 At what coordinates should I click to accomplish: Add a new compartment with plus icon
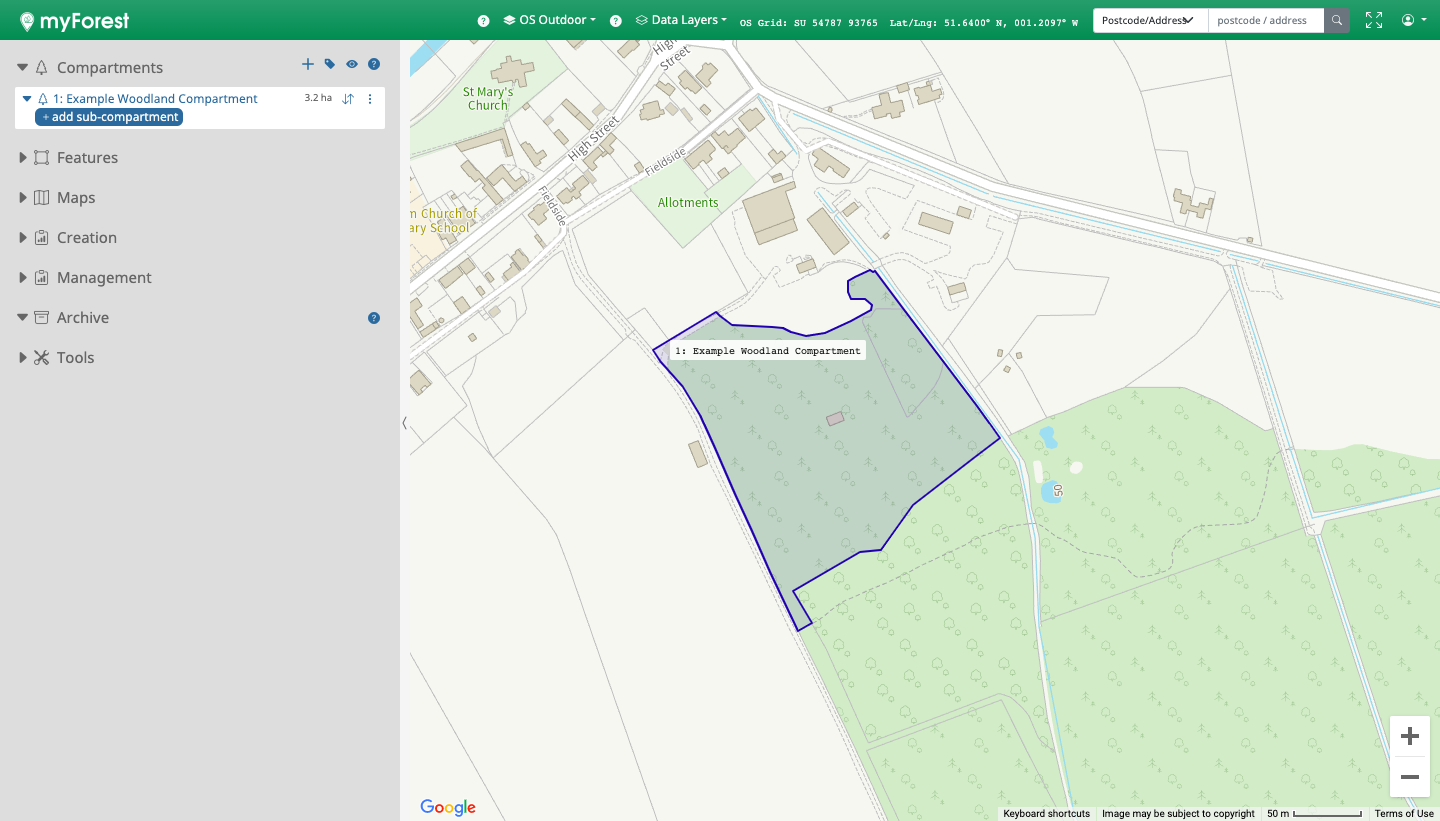click(x=308, y=65)
